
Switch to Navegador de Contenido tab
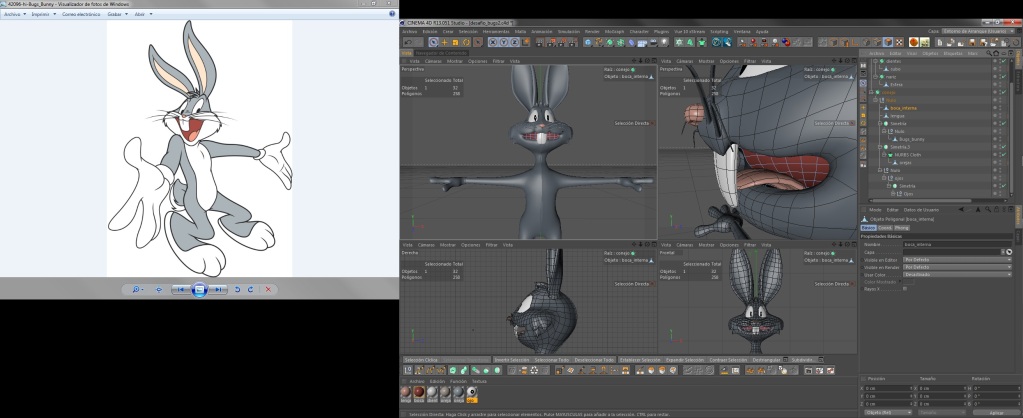tap(442, 53)
